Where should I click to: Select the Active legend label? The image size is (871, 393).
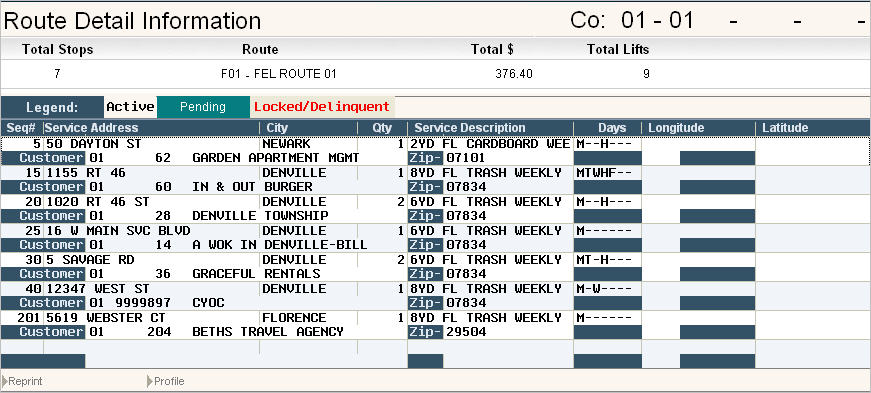point(130,107)
